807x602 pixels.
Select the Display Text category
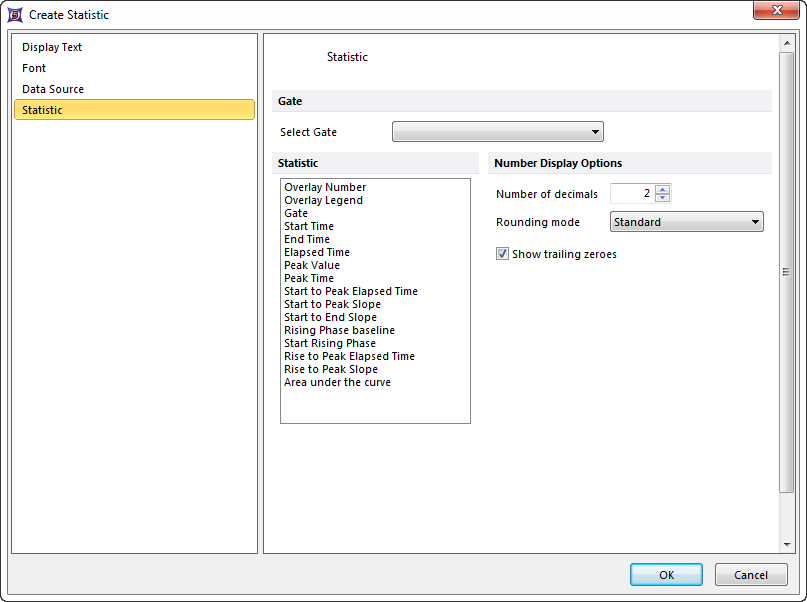[x=52, y=47]
